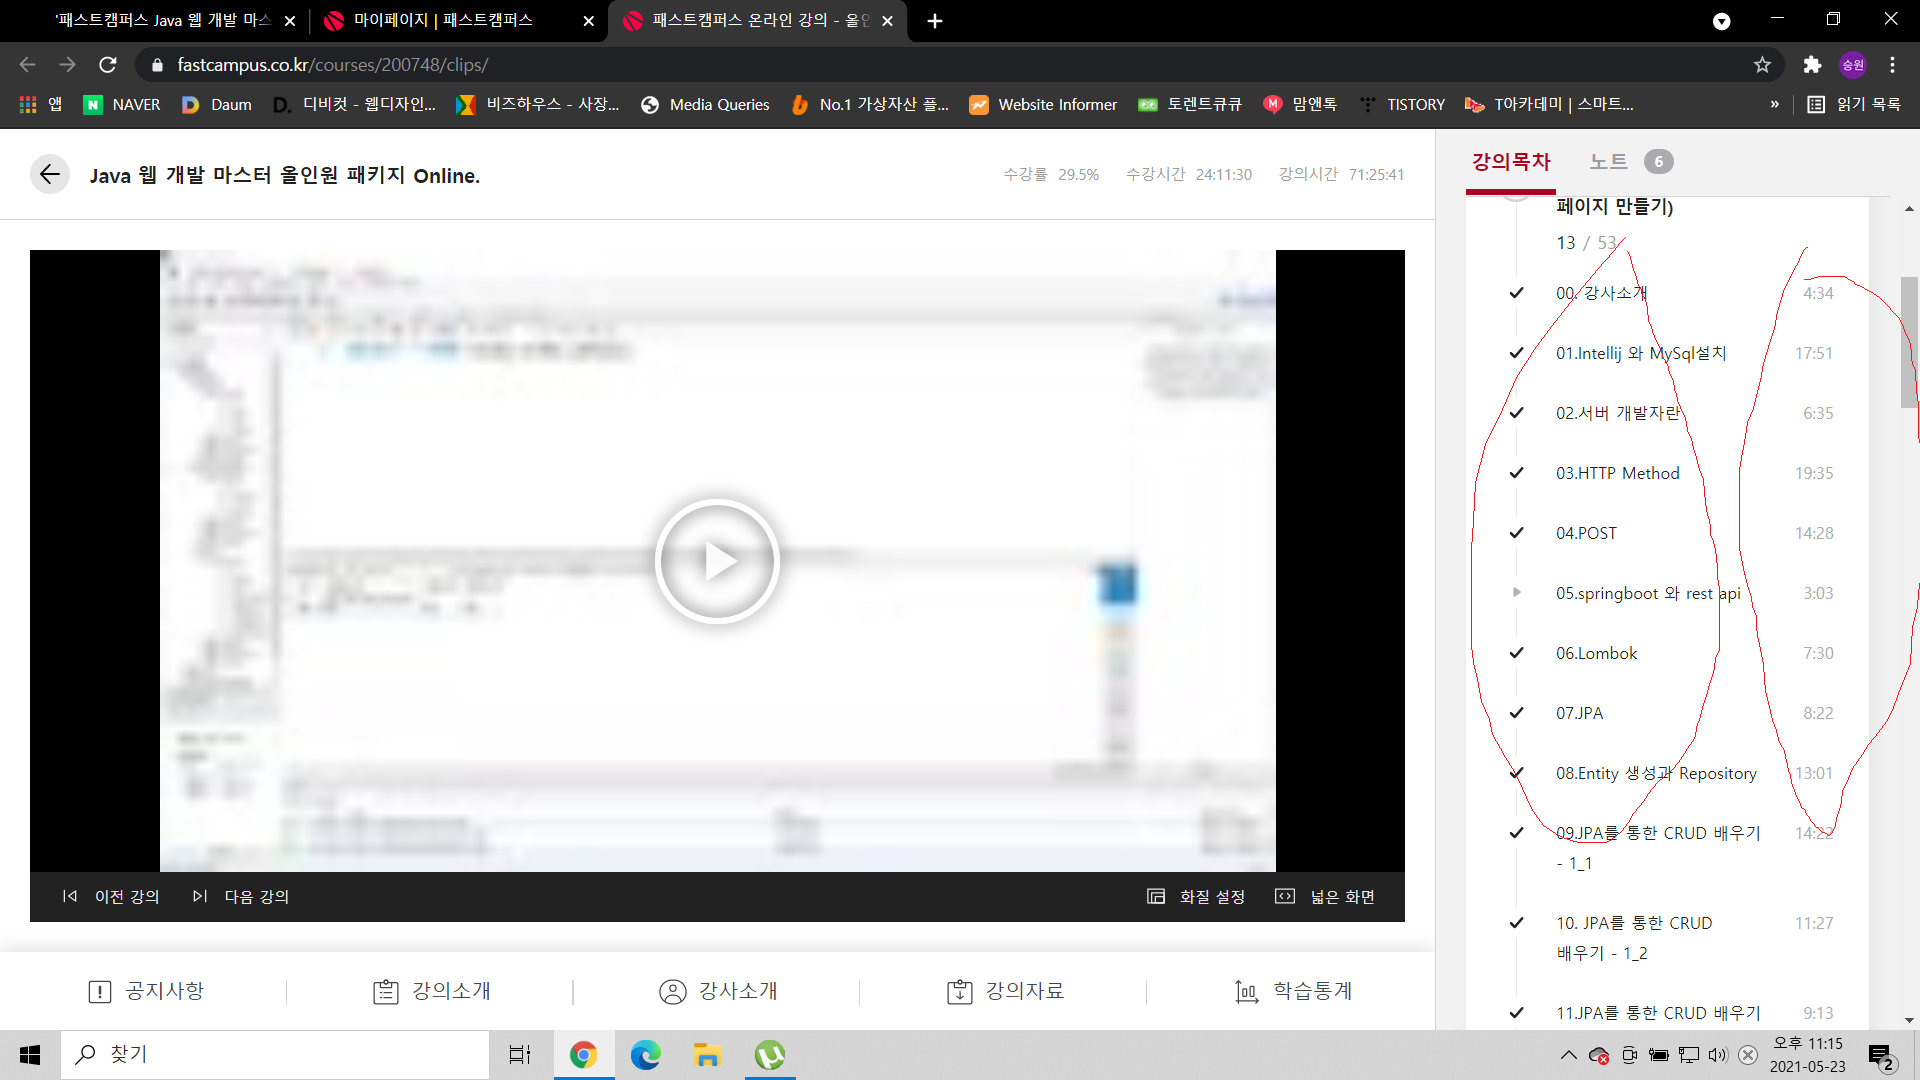The height and width of the screenshot is (1080, 1920).
Task: Select the 강의목차 lecture list tab
Action: (1511, 162)
